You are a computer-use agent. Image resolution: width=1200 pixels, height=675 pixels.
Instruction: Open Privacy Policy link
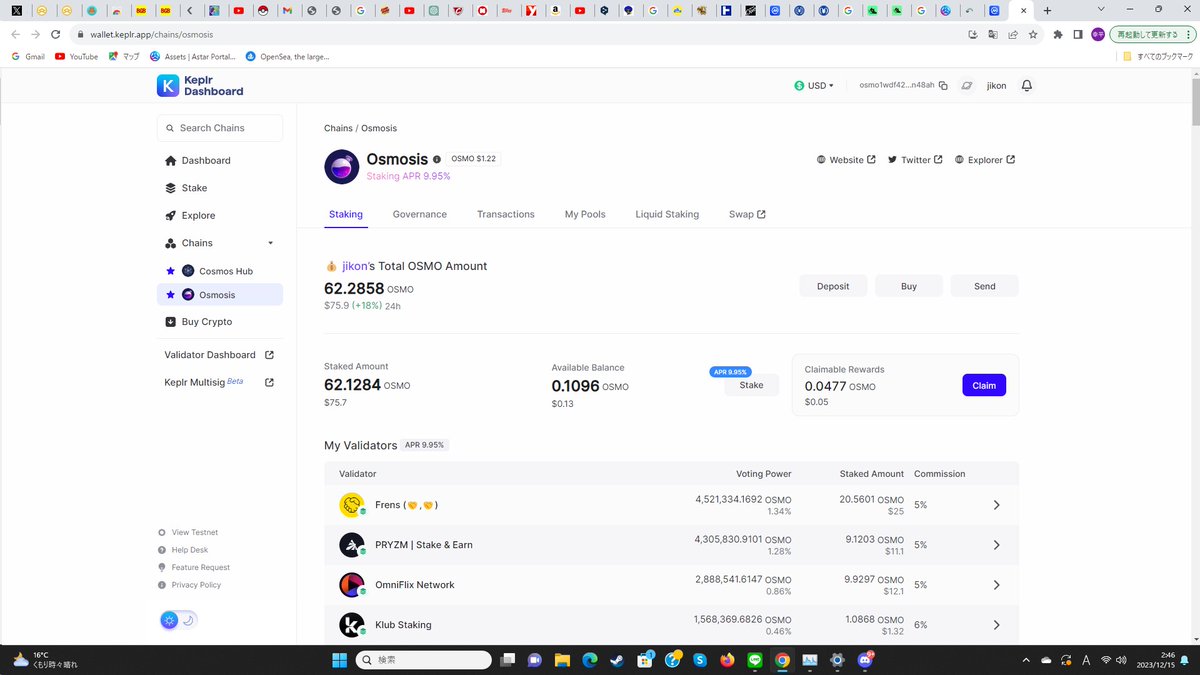coord(190,585)
